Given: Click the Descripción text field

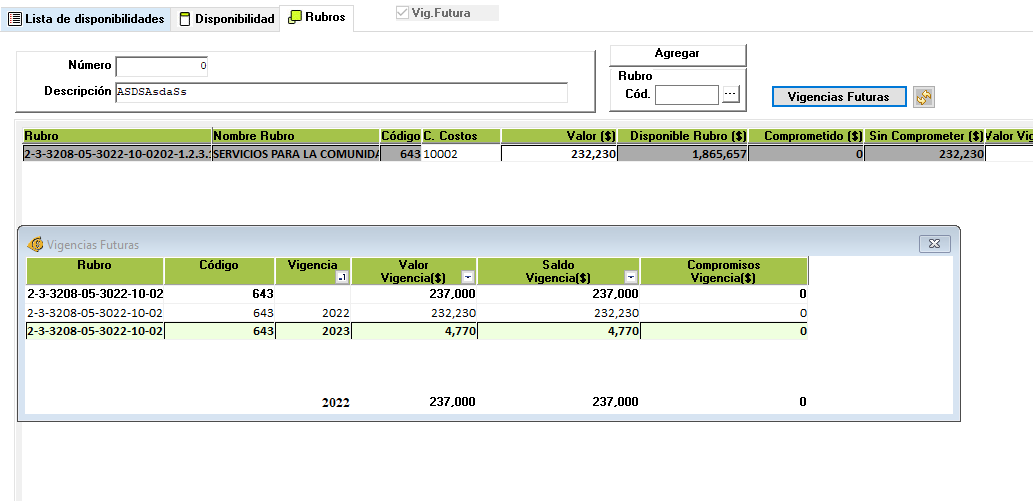Looking at the screenshot, I should [x=340, y=92].
